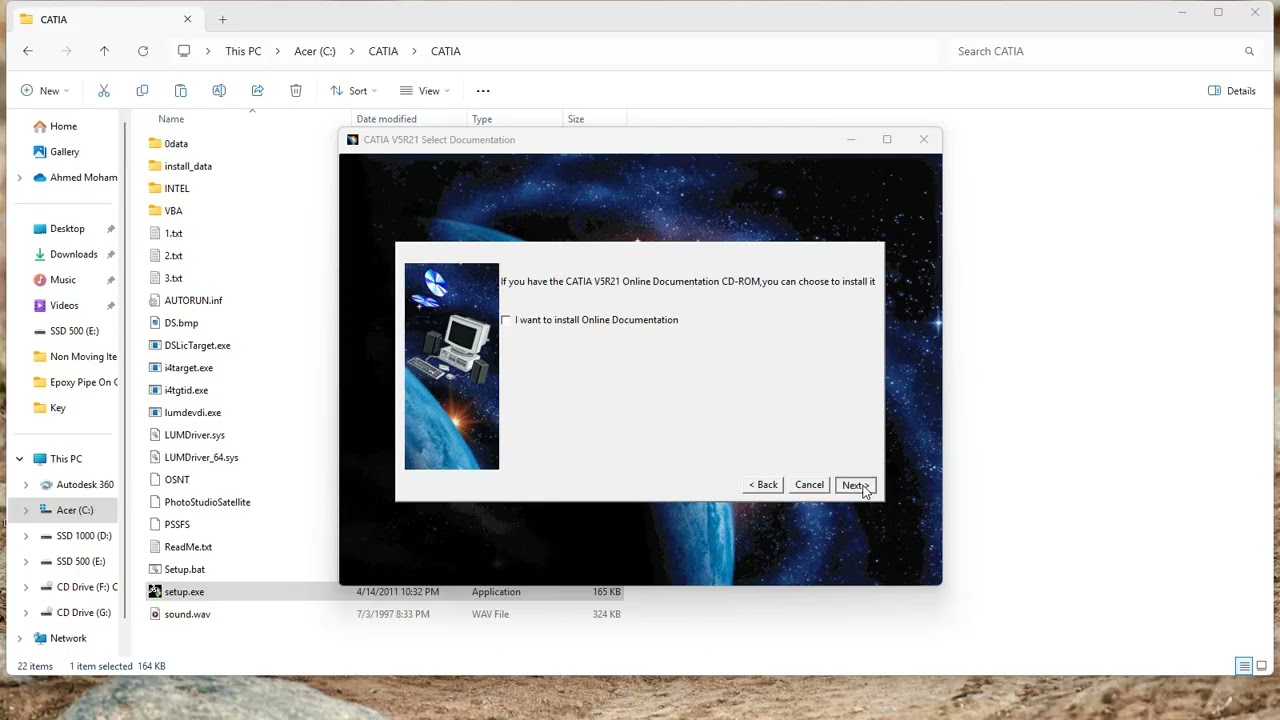Cancel the CATIA V5R21 documentation dialog

[809, 485]
